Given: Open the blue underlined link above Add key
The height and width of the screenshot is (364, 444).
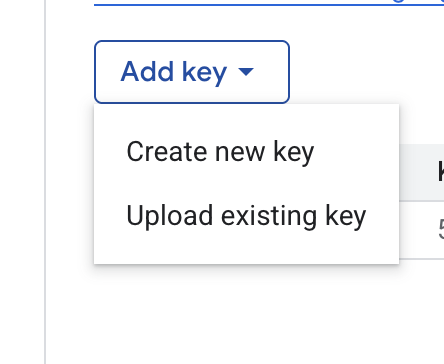Looking at the screenshot, I should click(269, 3).
